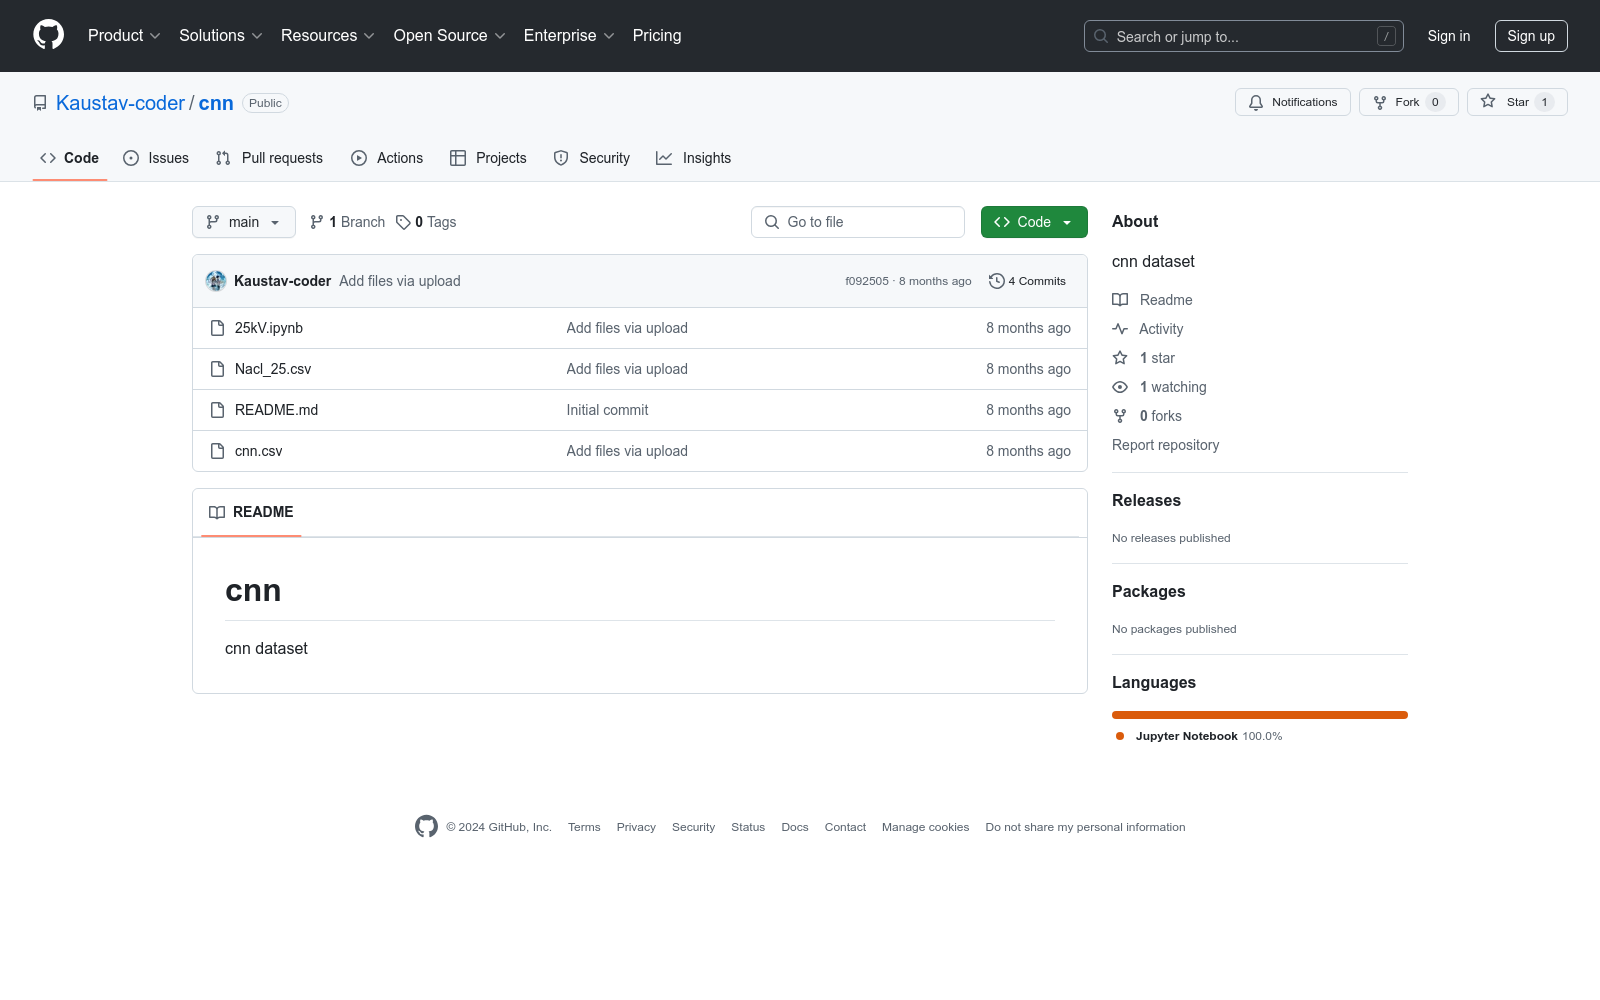Click the eye icon beside '1 watching'

pos(1120,387)
